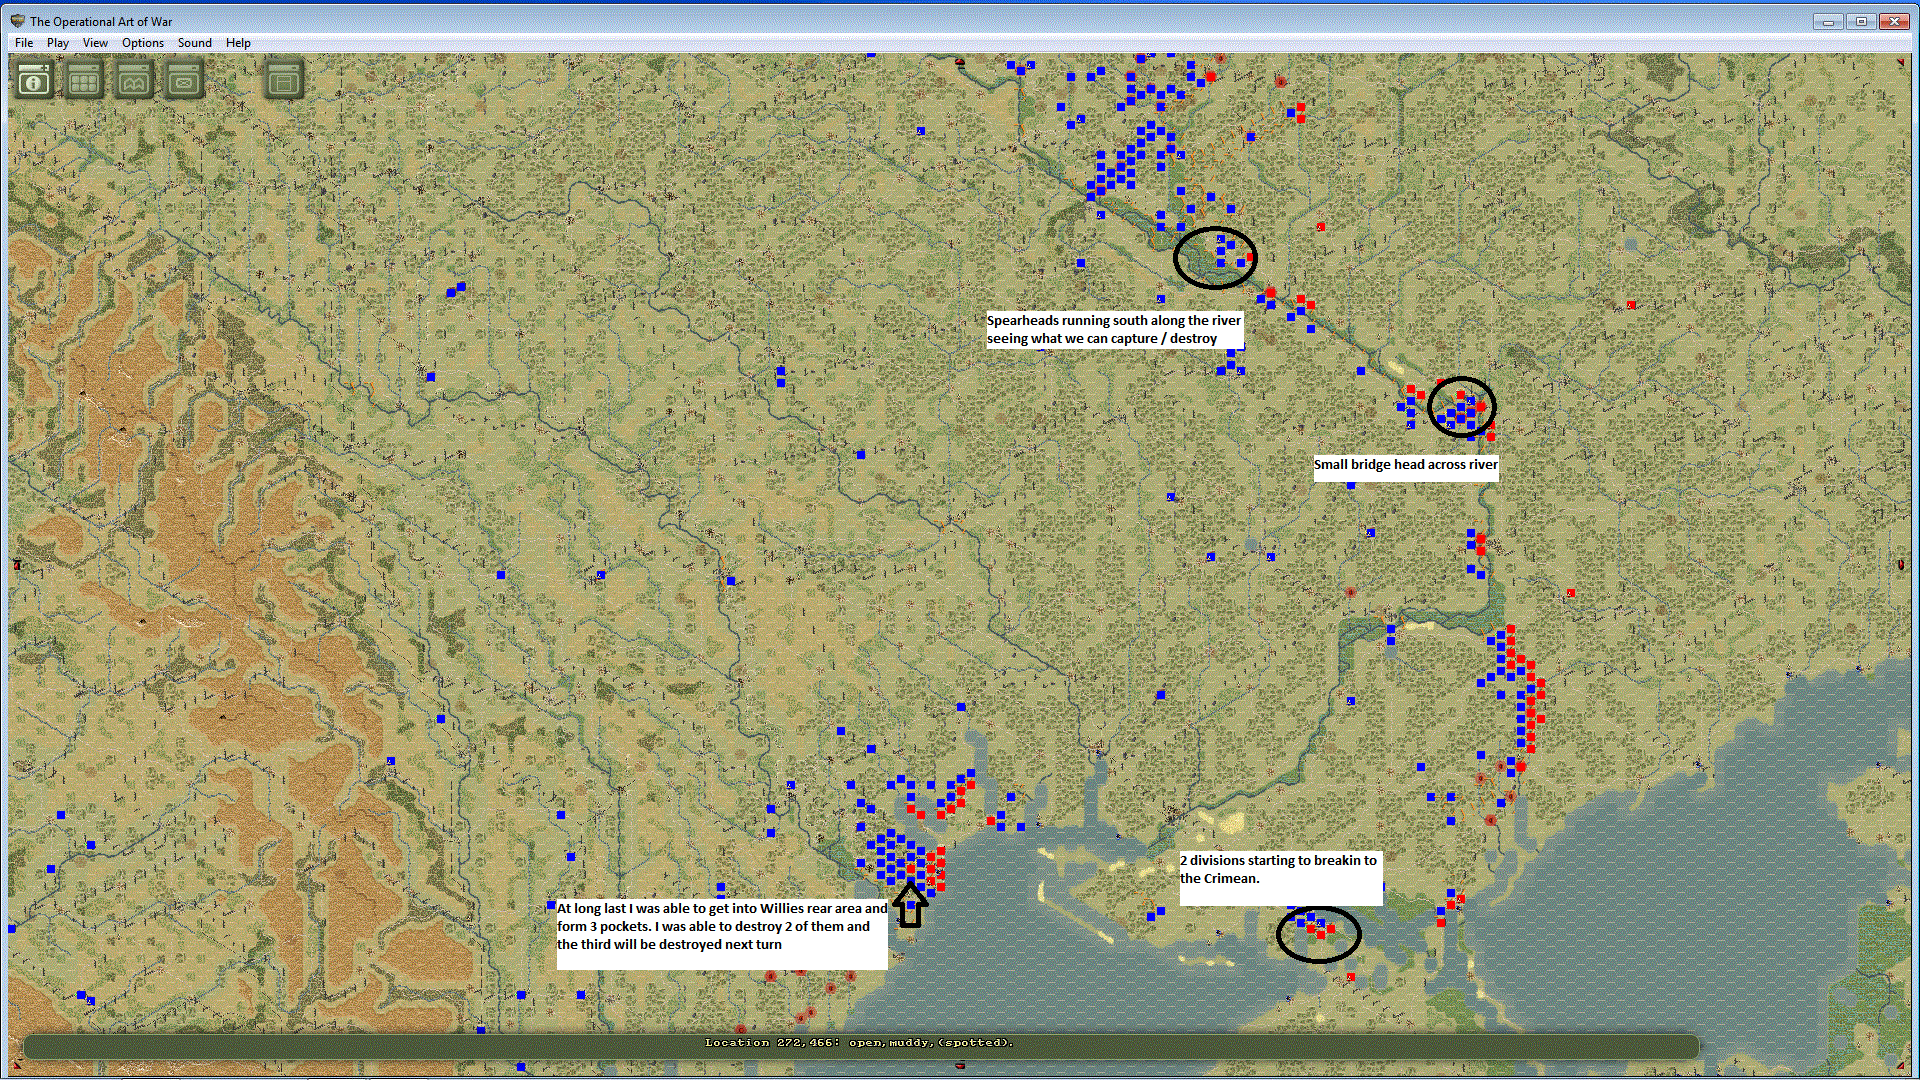Click the 'Spearheads running south' annotation
The image size is (1920, 1080).
point(1114,330)
